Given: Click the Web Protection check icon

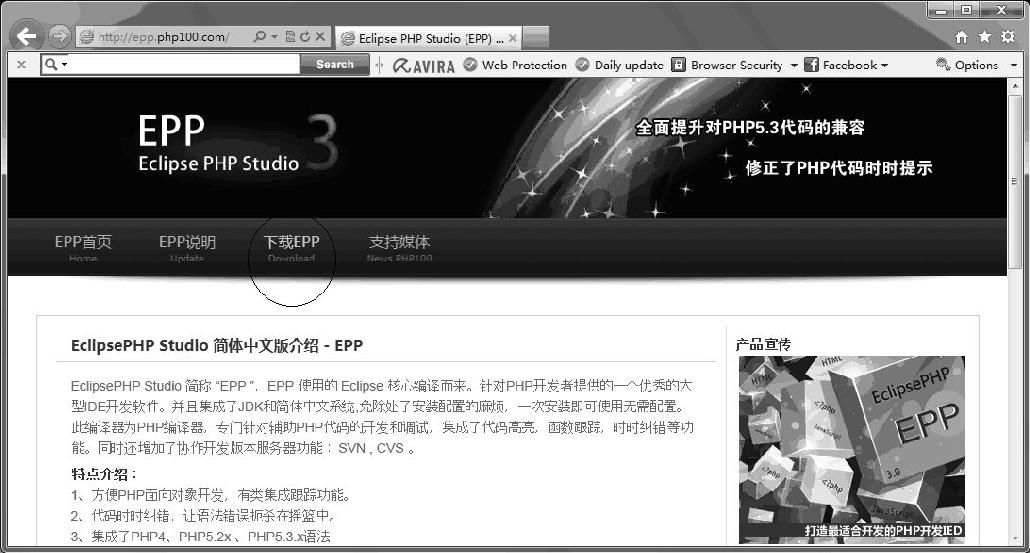Looking at the screenshot, I should tap(470, 64).
